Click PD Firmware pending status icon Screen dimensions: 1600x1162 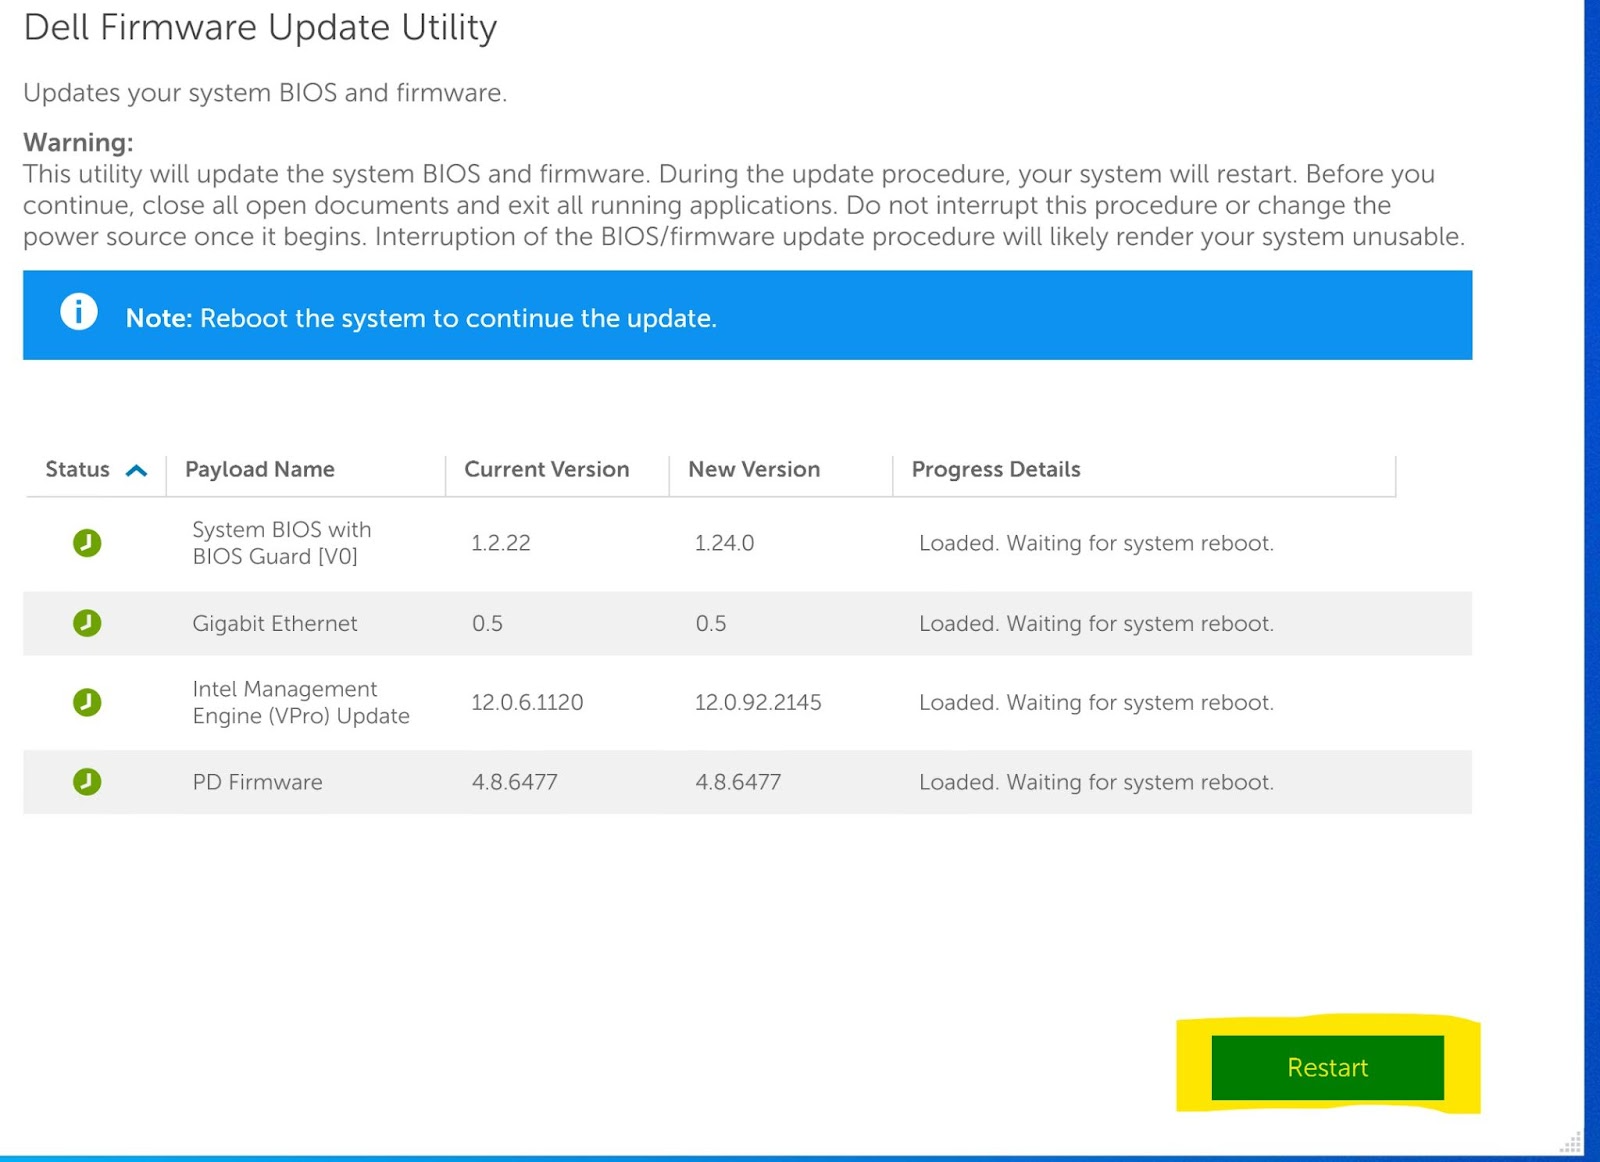tap(87, 781)
